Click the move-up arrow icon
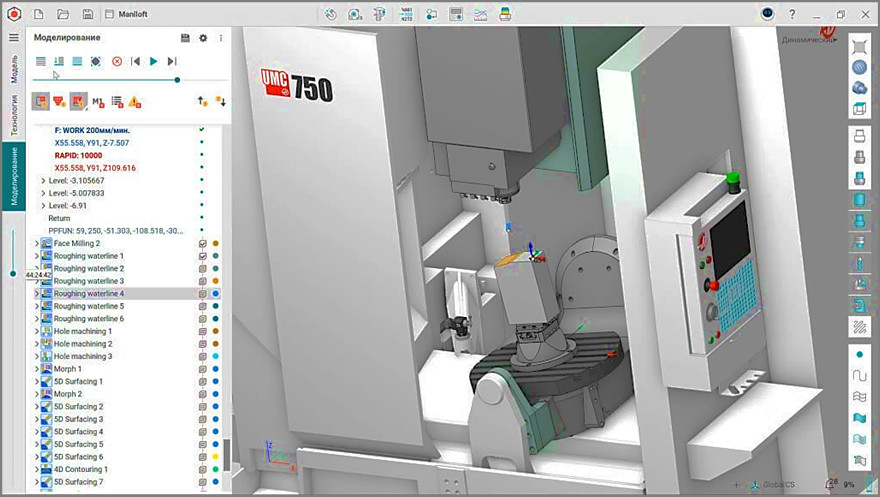880x497 pixels. click(x=202, y=101)
